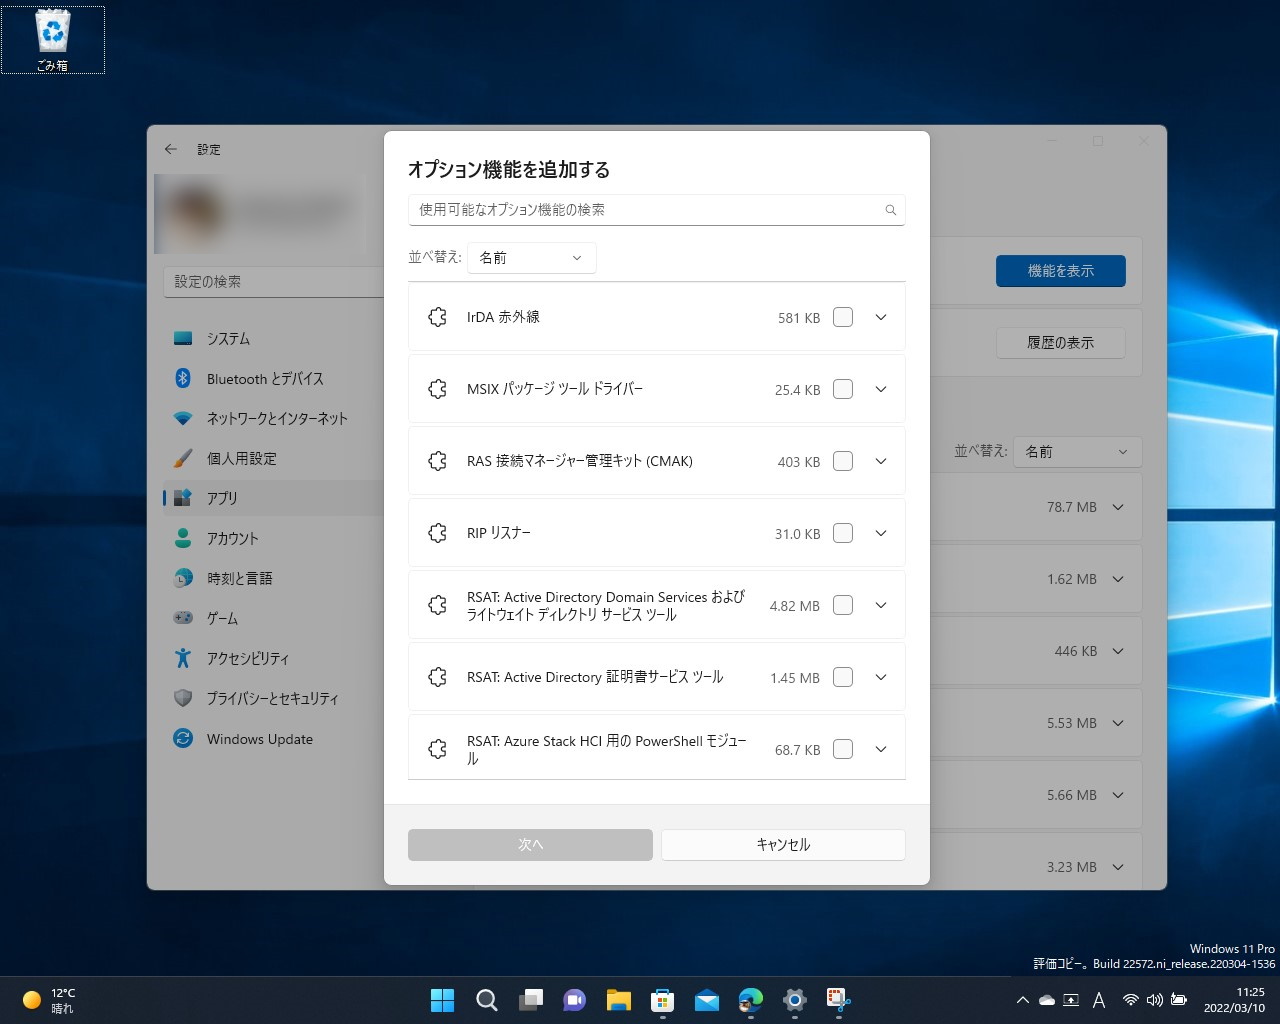Open the 並べ替え 名前 dropdown in dialog
This screenshot has width=1280, height=1024.
pos(531,257)
